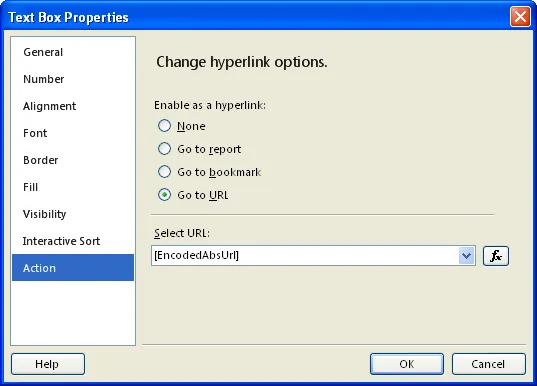
Task: Select the Action page
Action: click(73, 268)
